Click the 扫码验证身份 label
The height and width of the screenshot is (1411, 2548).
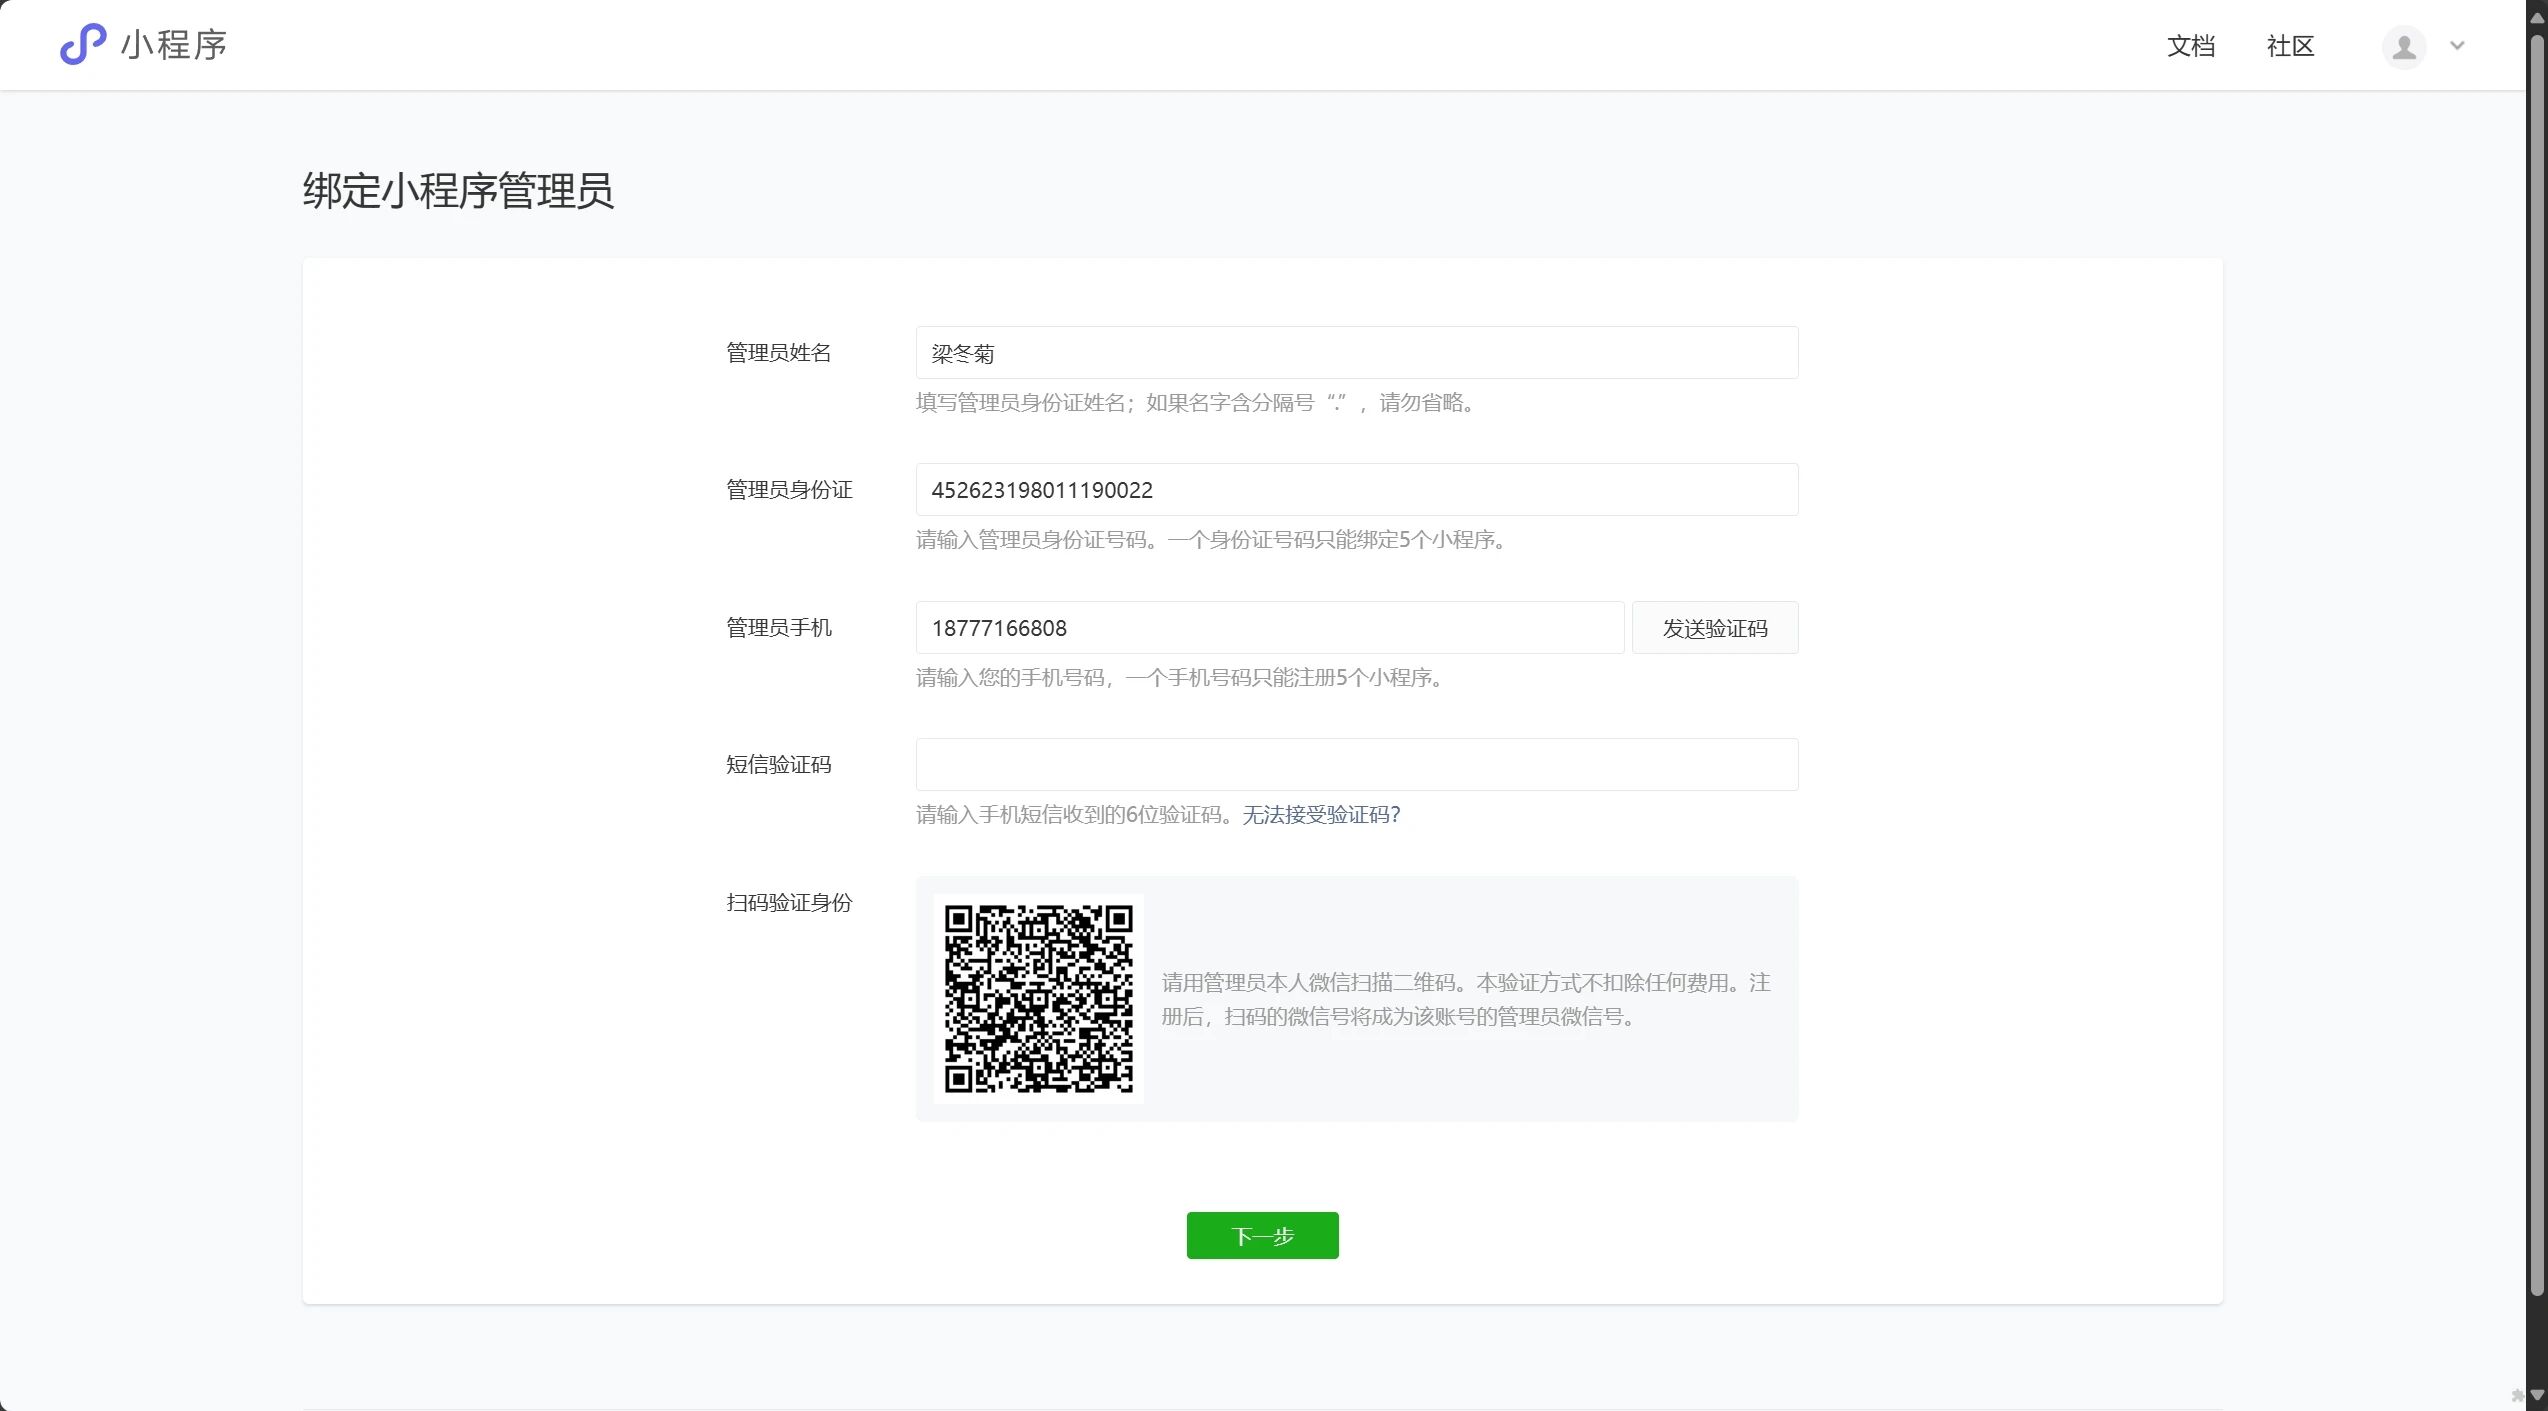click(788, 903)
